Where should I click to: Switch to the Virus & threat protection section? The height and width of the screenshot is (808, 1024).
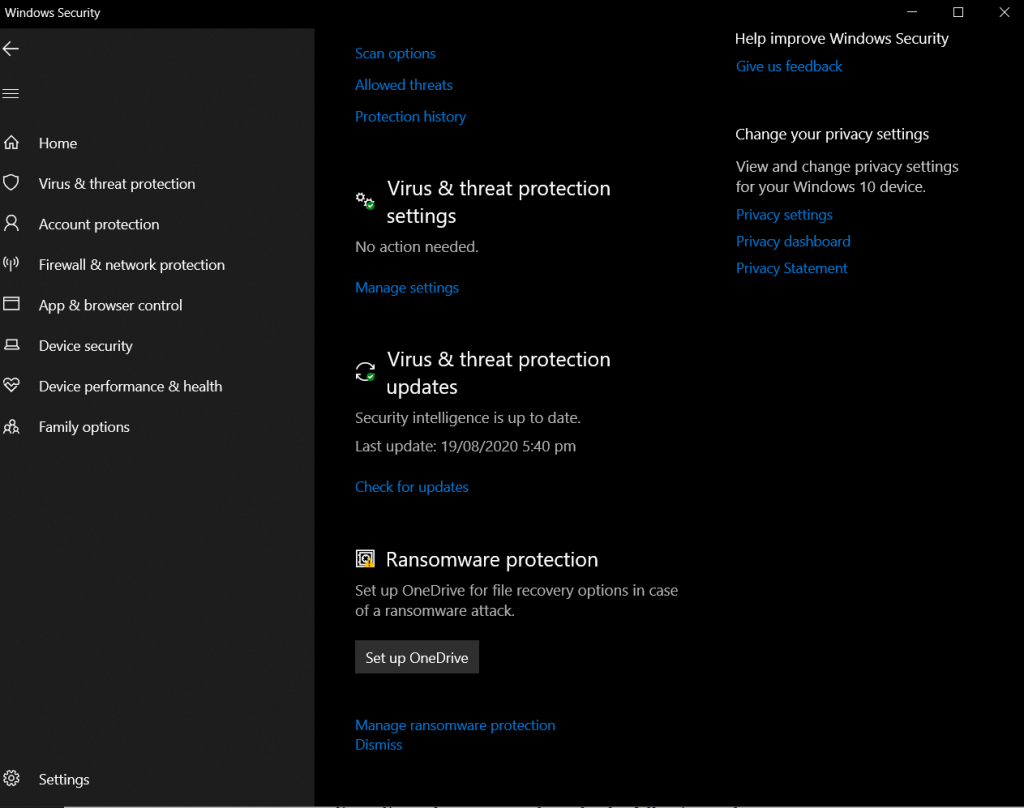(x=116, y=183)
